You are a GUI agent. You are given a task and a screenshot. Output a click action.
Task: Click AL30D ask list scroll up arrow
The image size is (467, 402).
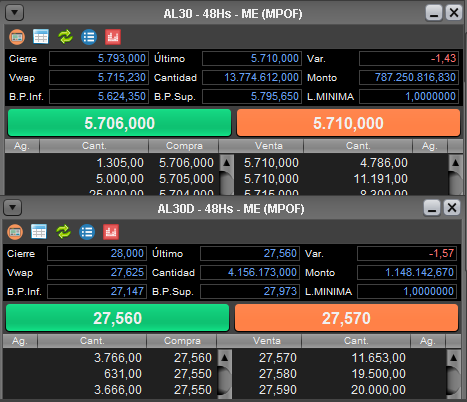(x=453, y=358)
